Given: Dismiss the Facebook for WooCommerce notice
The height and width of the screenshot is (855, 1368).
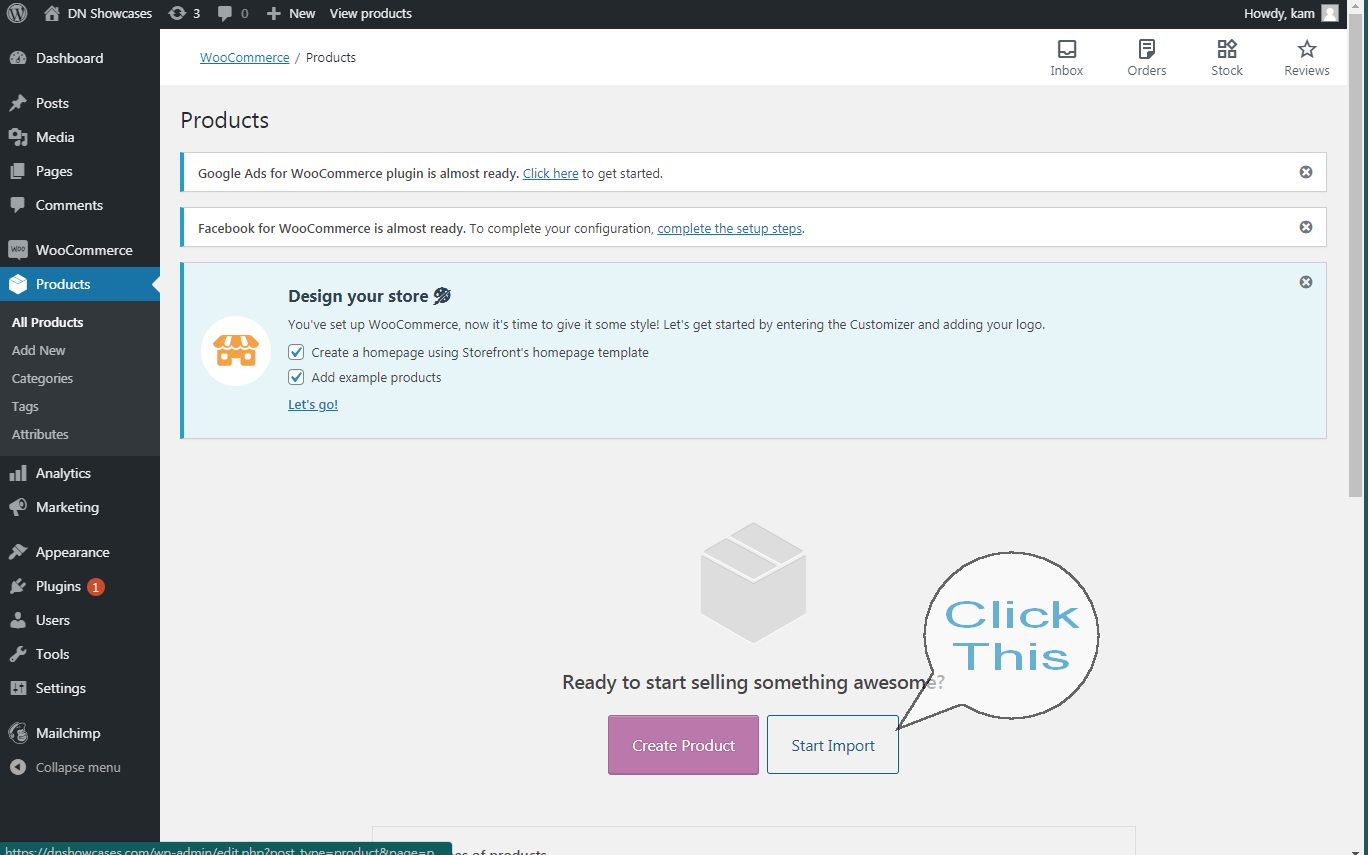Looking at the screenshot, I should point(1305,227).
